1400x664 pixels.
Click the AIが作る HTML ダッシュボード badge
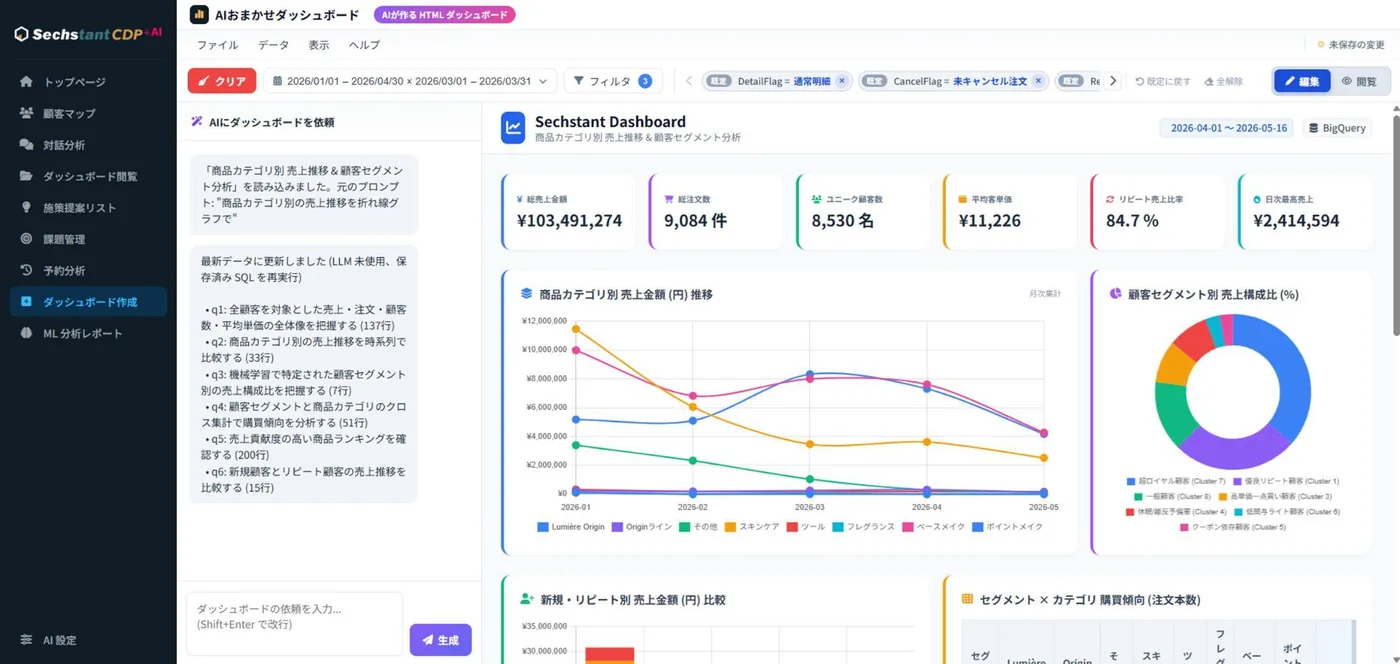tap(444, 15)
